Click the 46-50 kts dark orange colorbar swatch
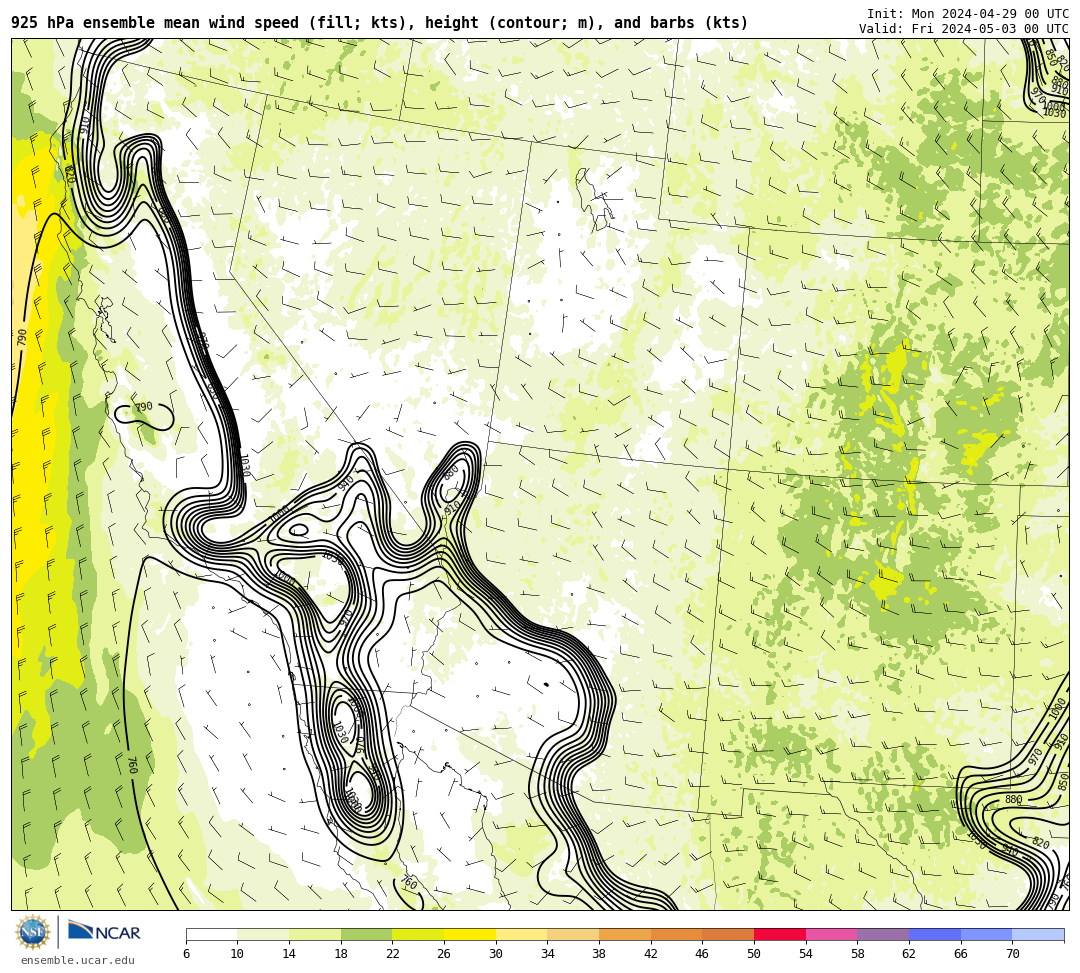The image size is (1080, 973). click(728, 934)
